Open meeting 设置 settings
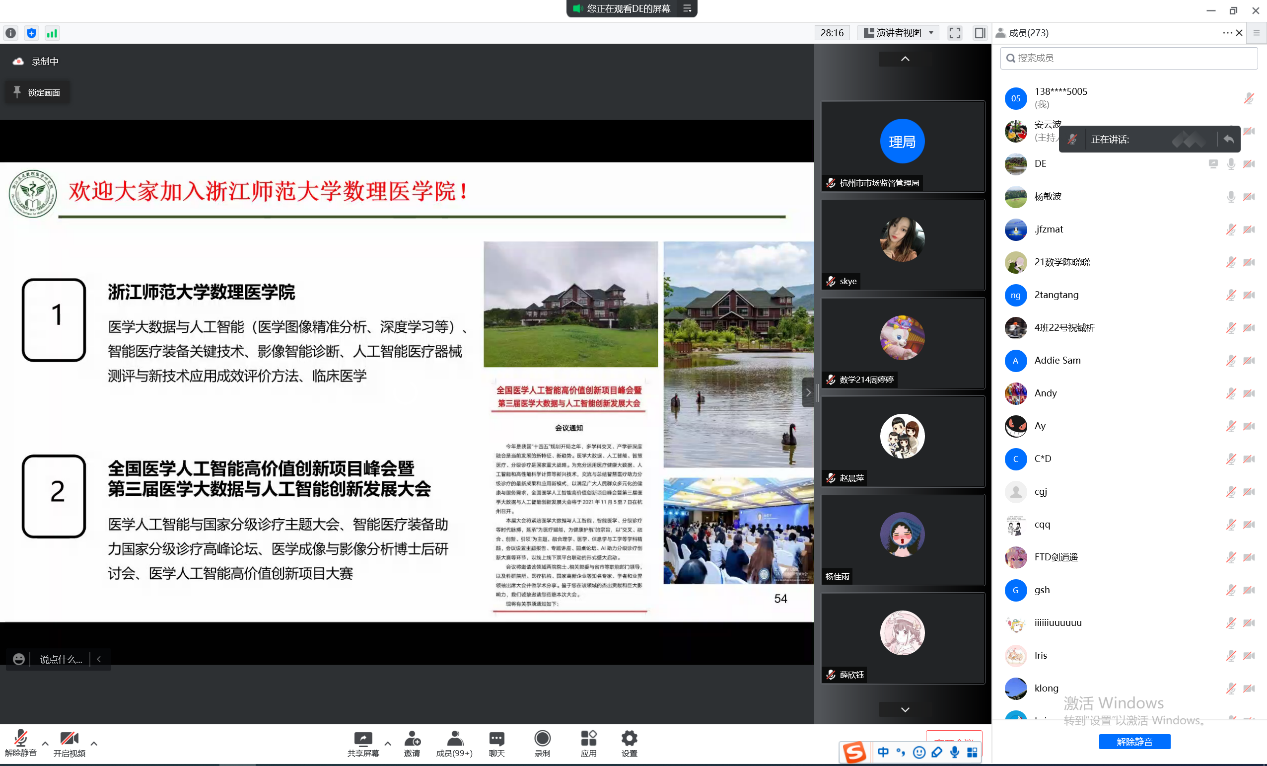This screenshot has height=766, width=1267. click(629, 743)
